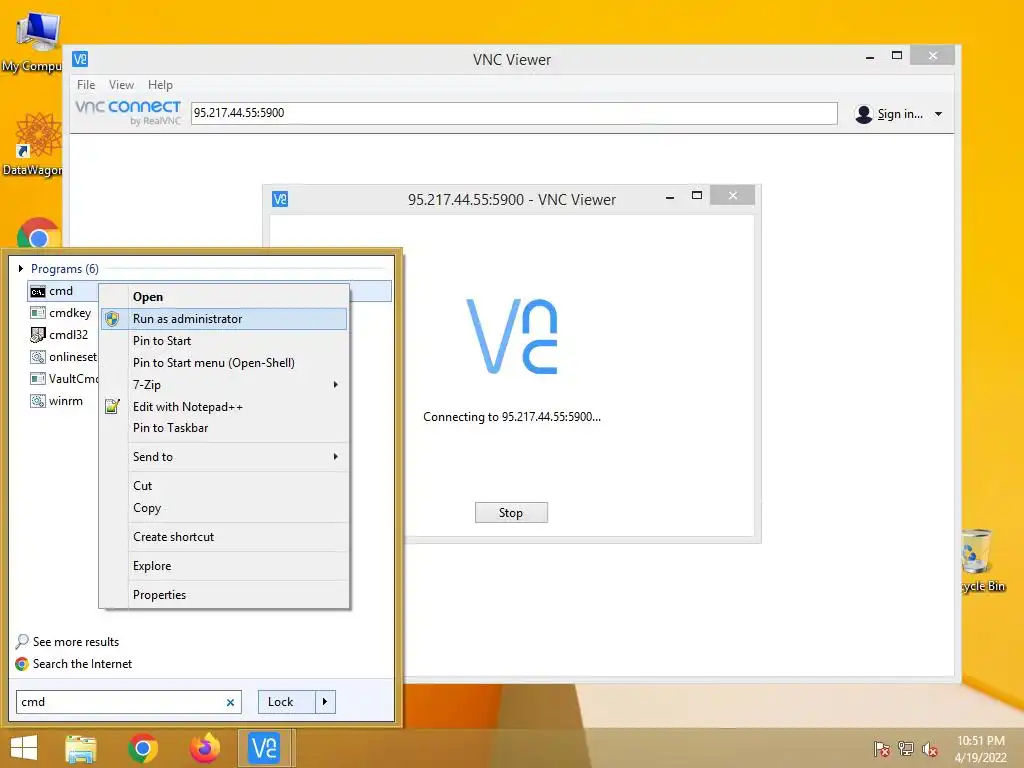
Task: Clear the search box with the X
Action: tap(230, 702)
